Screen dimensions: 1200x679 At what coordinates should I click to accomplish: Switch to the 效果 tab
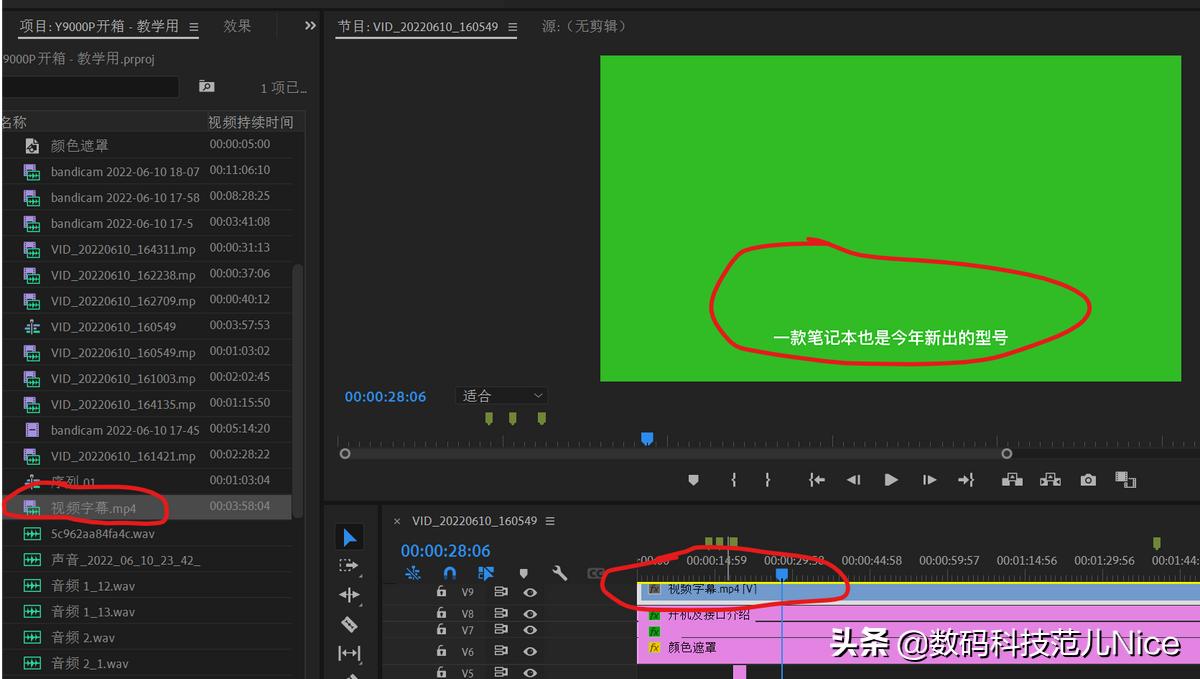[237, 26]
